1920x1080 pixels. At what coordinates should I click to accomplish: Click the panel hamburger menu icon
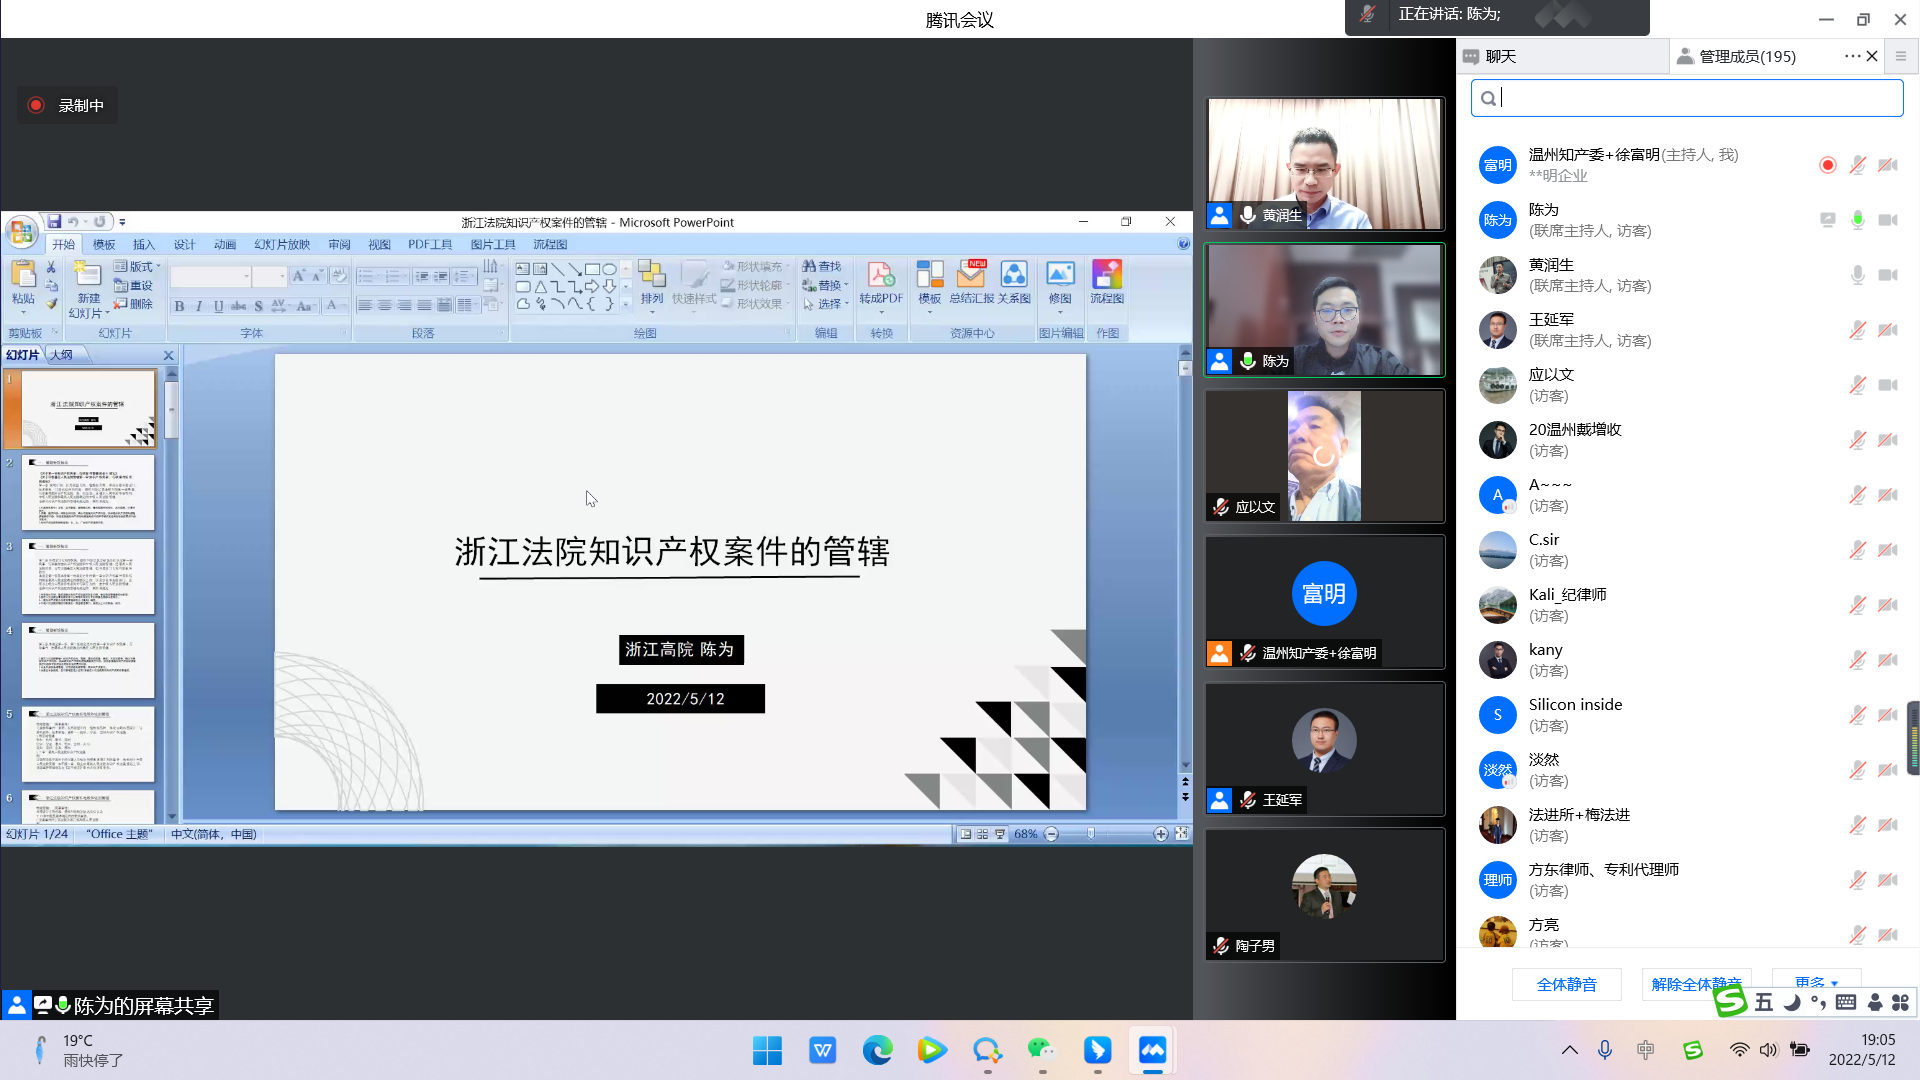click(1901, 56)
